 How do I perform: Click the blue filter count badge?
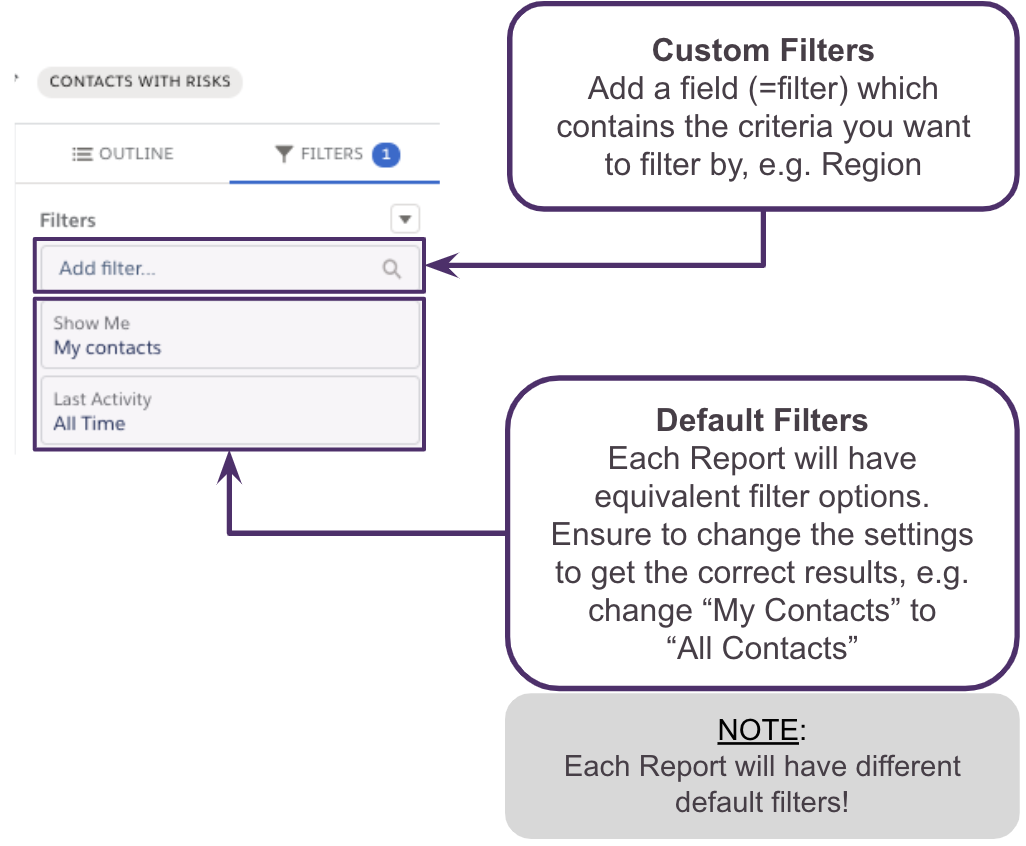pos(386,154)
